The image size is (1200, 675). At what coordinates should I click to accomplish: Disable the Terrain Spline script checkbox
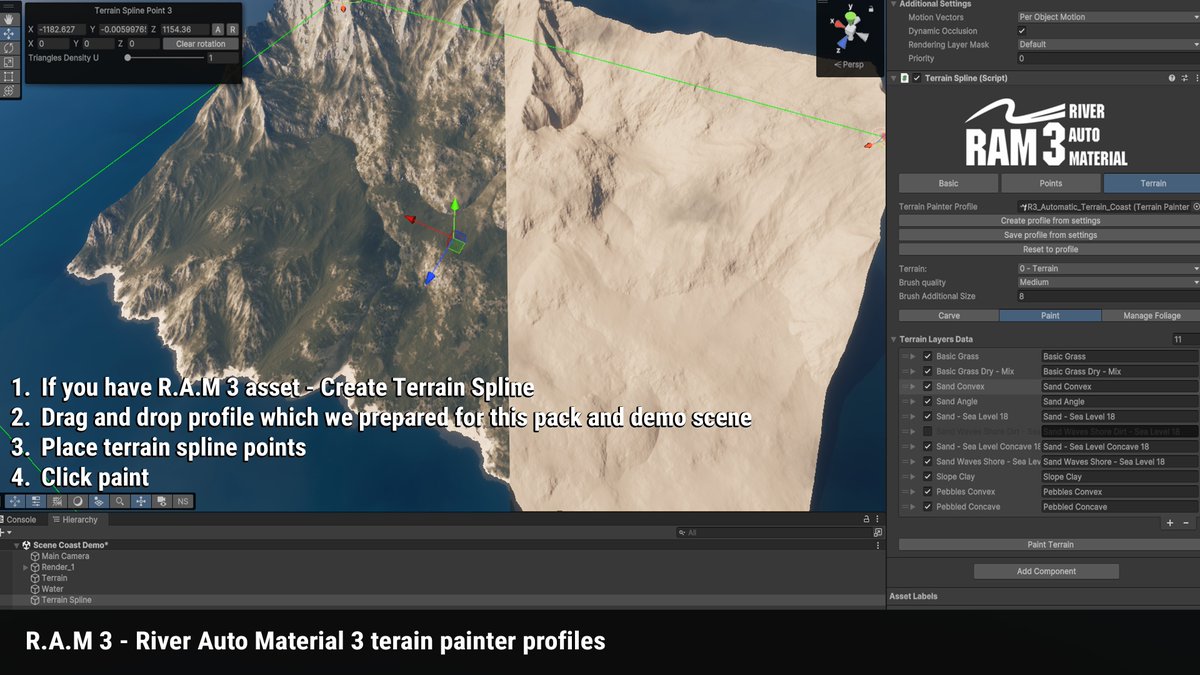click(x=916, y=78)
